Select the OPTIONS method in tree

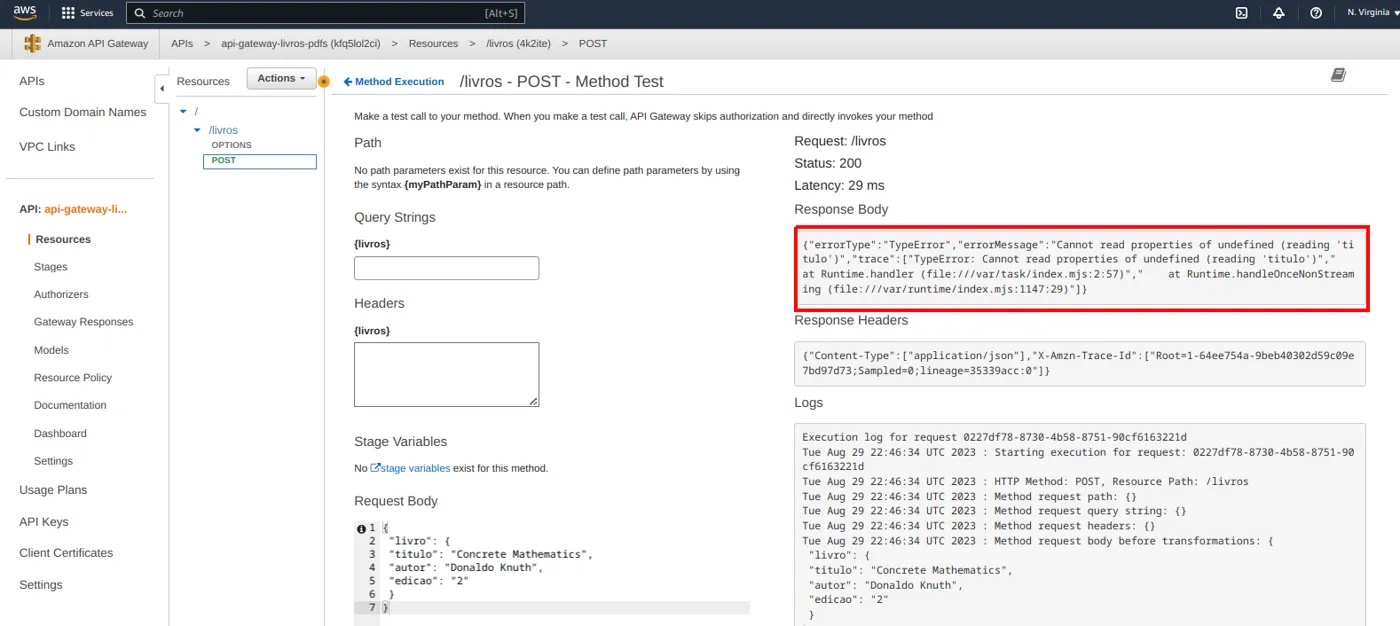click(x=232, y=145)
